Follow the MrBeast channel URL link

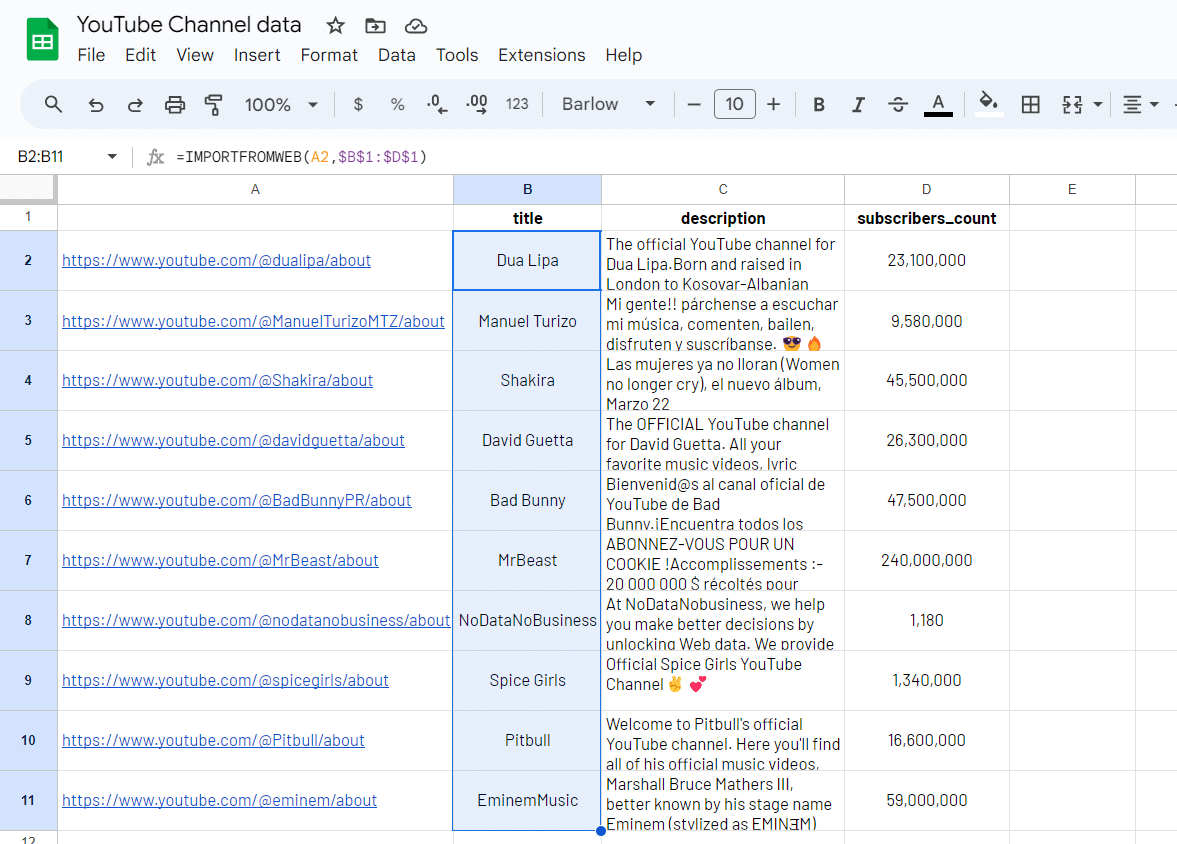point(220,560)
